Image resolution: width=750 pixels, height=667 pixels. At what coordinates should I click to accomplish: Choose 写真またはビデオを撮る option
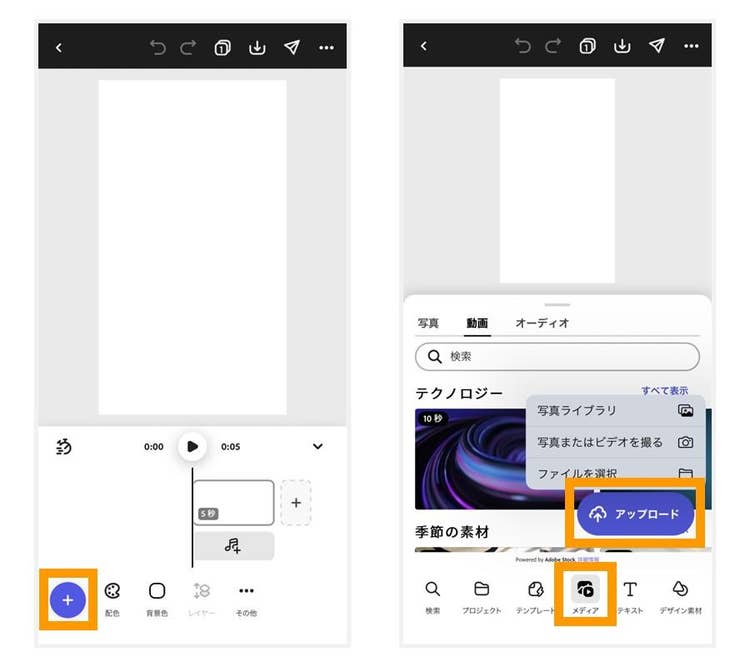click(x=615, y=442)
